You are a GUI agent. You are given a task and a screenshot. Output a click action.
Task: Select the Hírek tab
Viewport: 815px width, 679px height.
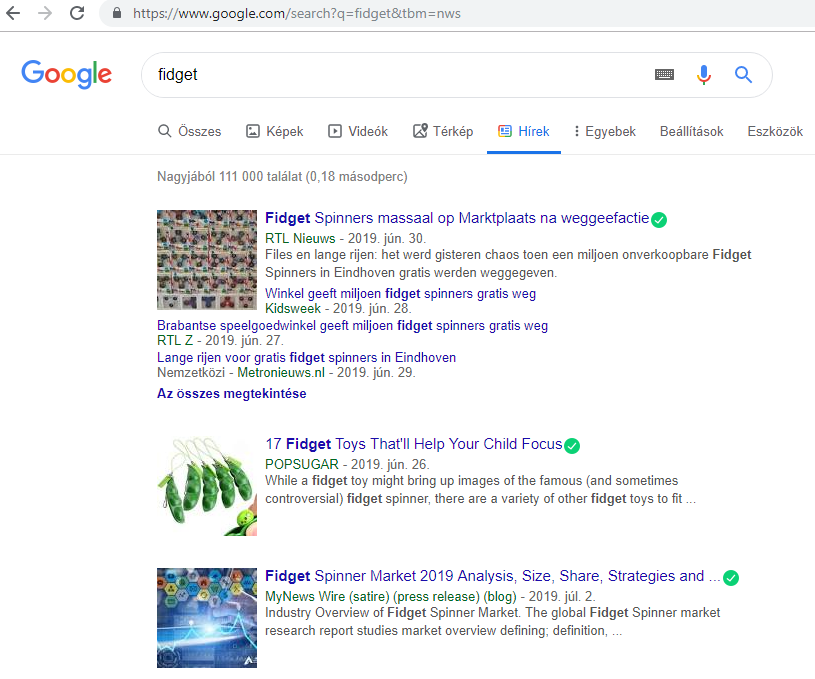click(x=524, y=132)
